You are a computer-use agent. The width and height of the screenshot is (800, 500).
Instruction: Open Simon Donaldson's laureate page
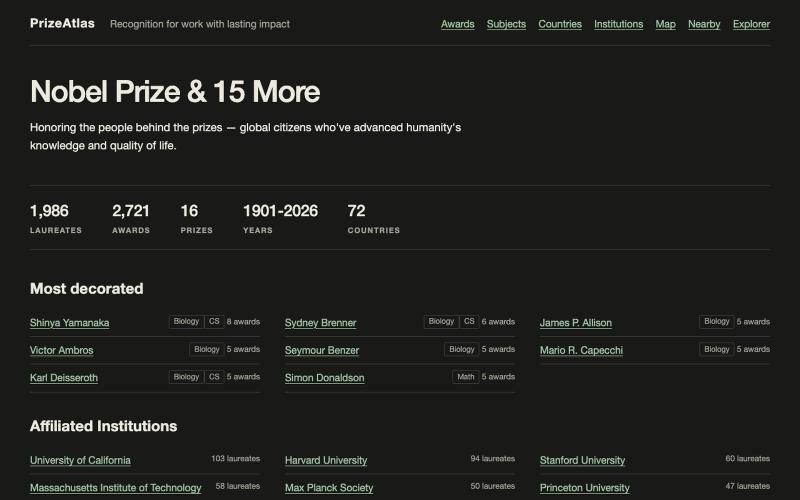tap(324, 378)
